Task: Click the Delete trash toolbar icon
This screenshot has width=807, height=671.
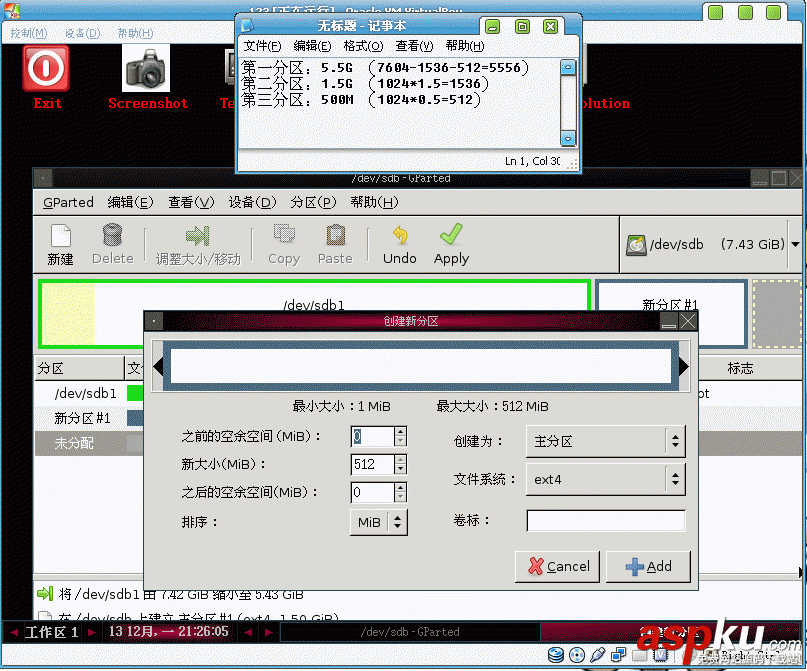Action: pos(112,235)
